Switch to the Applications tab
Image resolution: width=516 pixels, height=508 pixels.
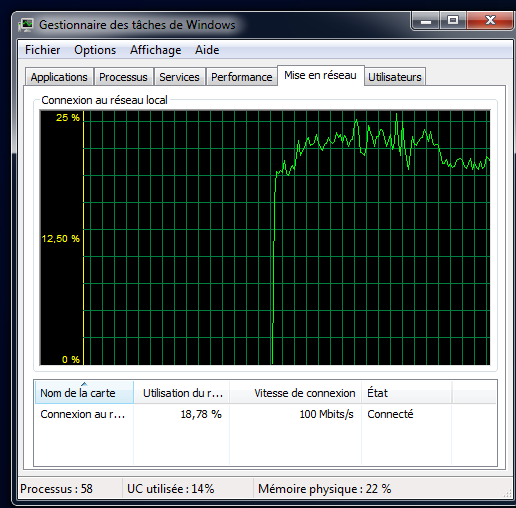tap(59, 77)
